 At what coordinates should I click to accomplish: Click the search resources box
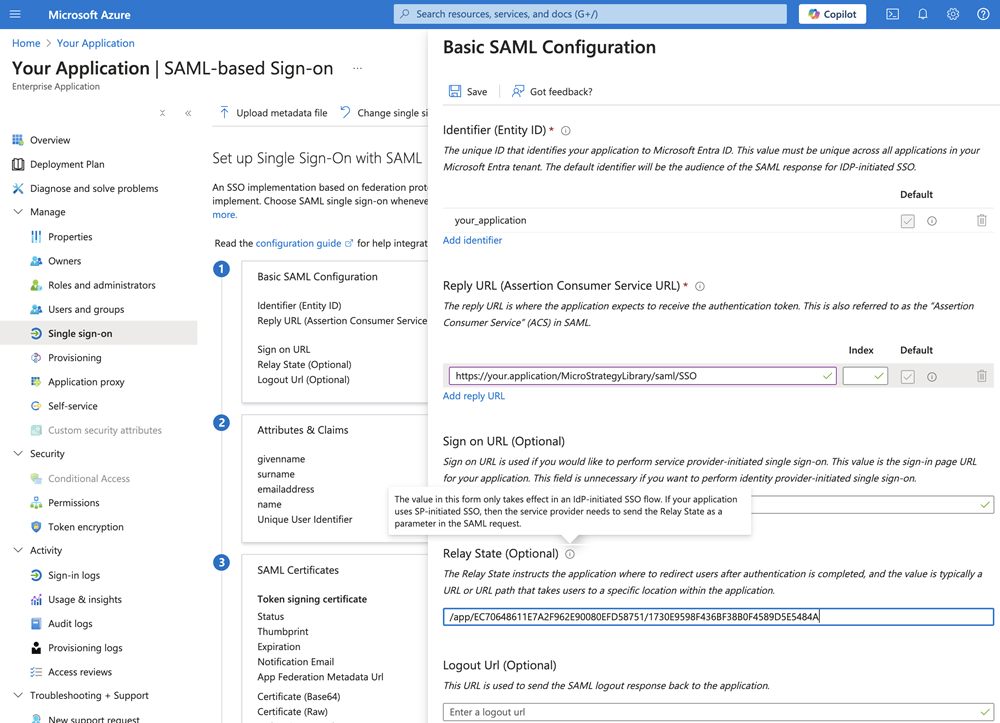590,14
